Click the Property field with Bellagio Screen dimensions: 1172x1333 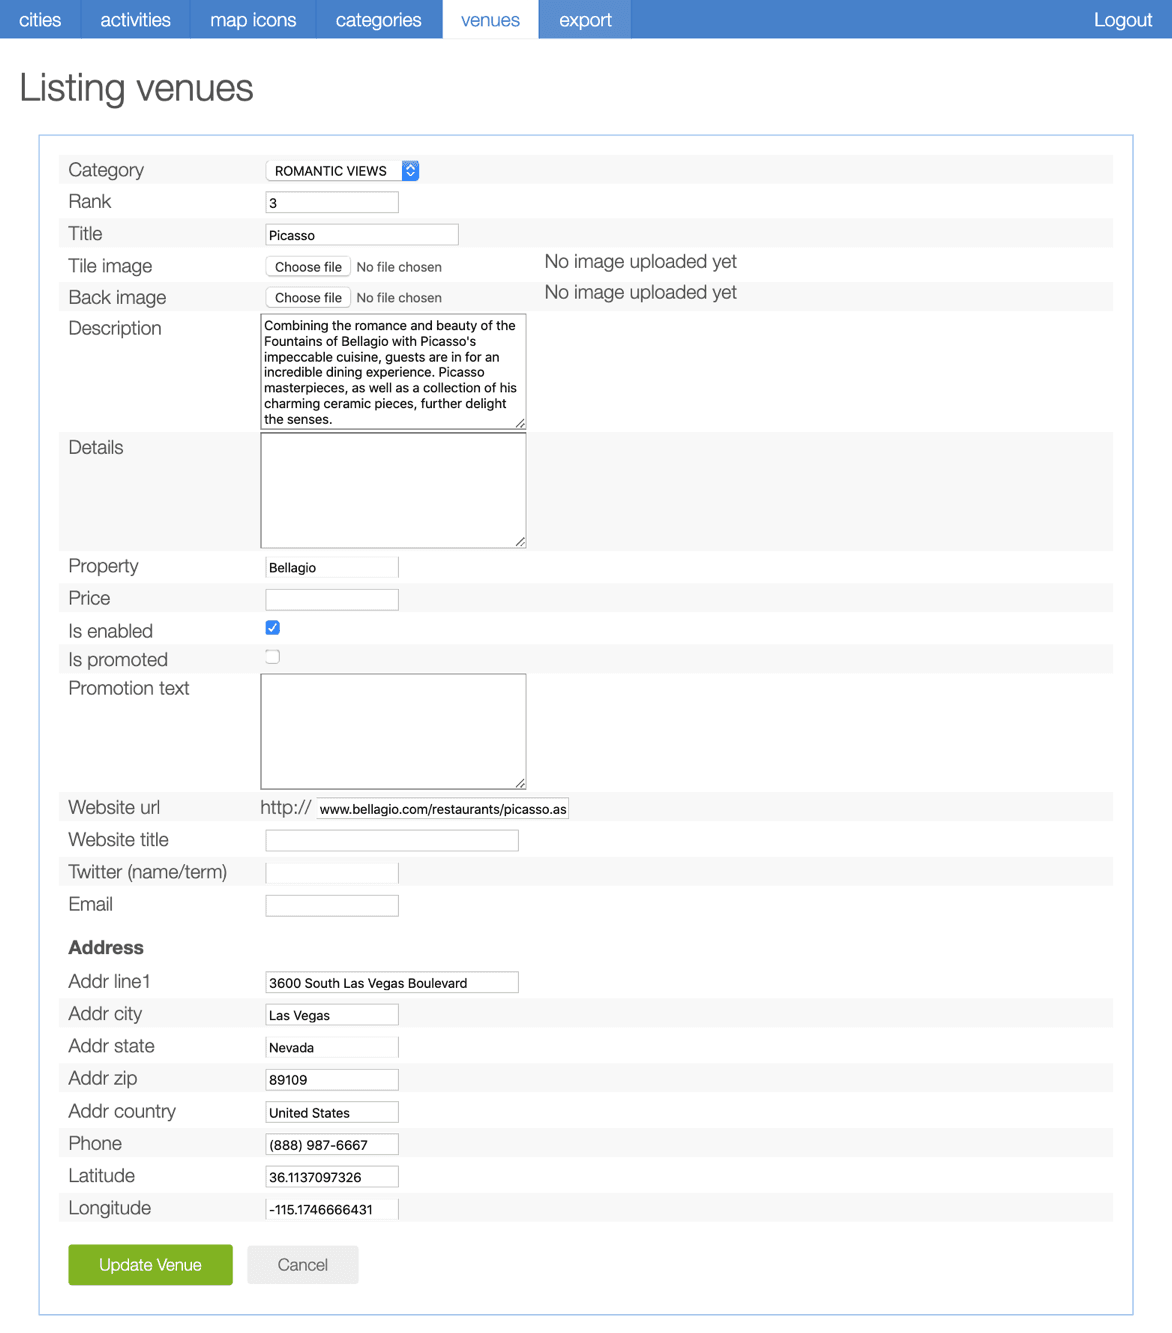[332, 567]
